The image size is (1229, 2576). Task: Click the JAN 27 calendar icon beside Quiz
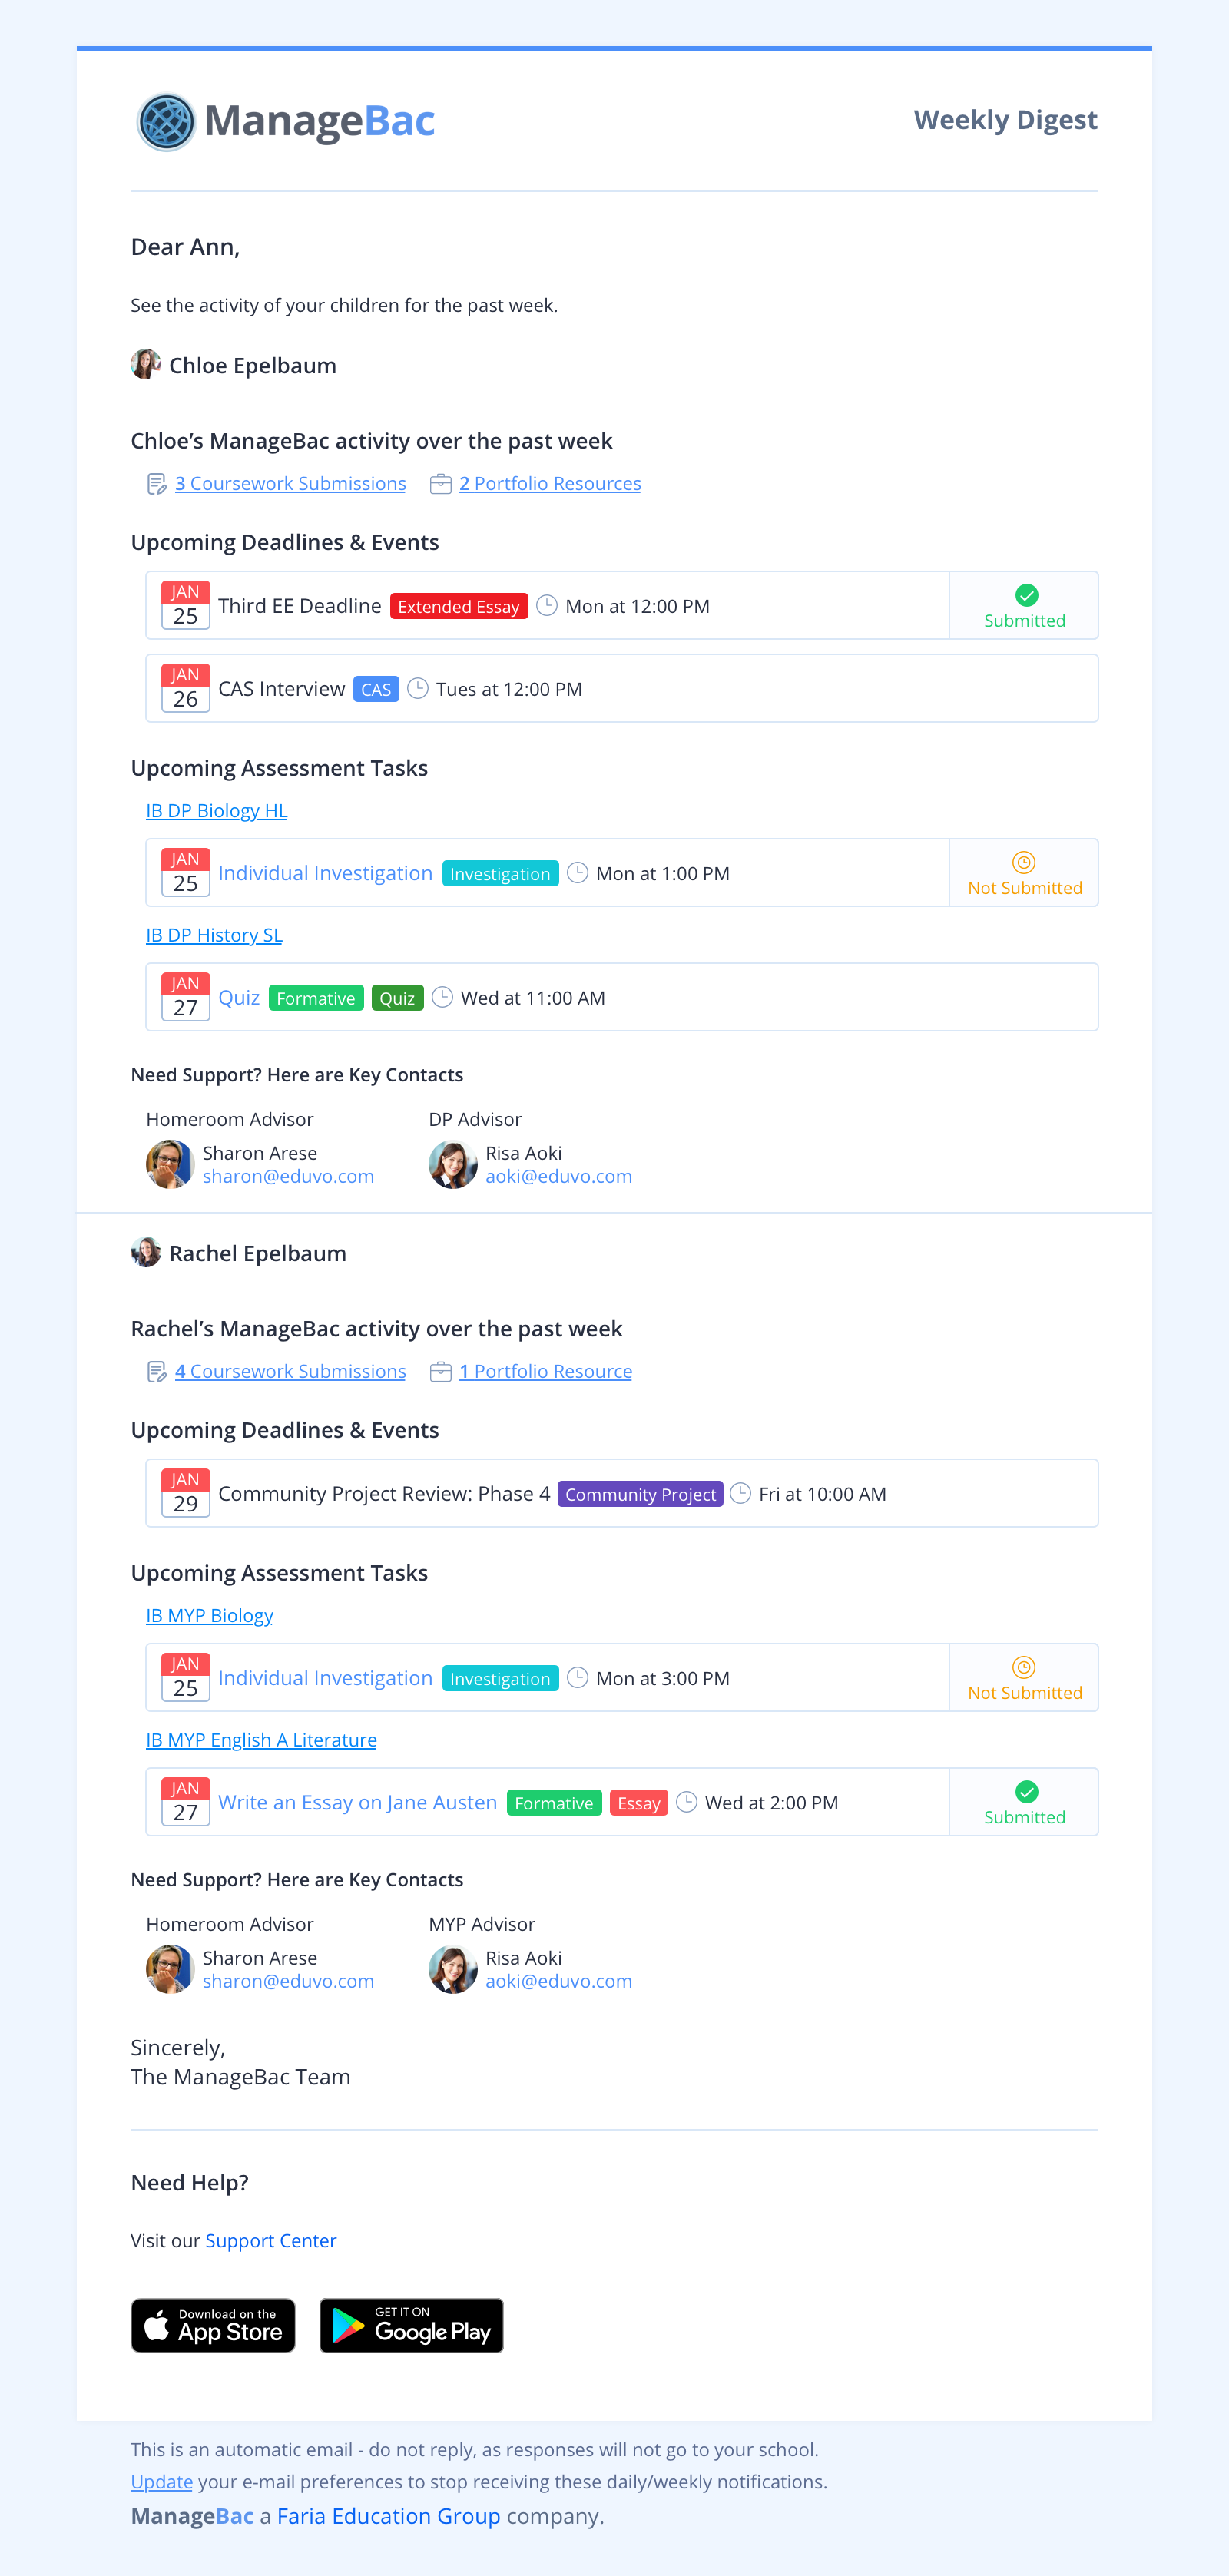[186, 997]
